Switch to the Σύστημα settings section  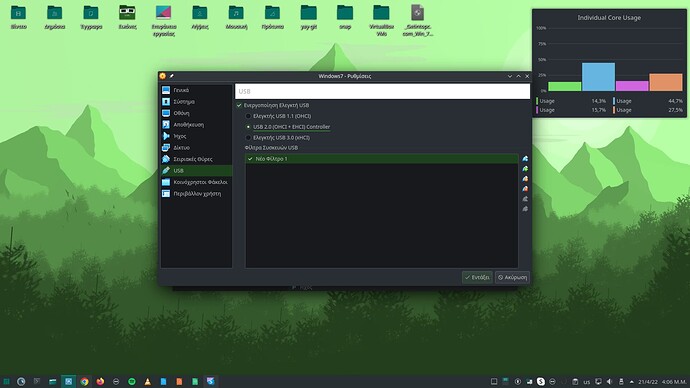click(196, 102)
